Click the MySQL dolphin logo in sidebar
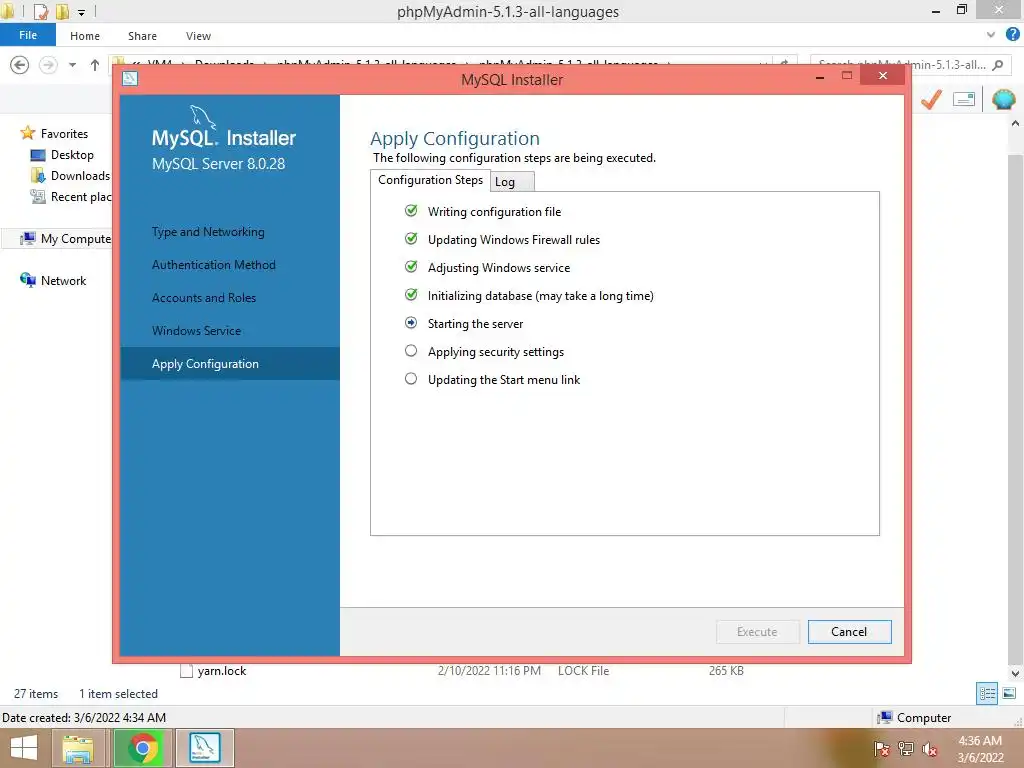This screenshot has width=1024, height=768. pyautogui.click(x=202, y=116)
